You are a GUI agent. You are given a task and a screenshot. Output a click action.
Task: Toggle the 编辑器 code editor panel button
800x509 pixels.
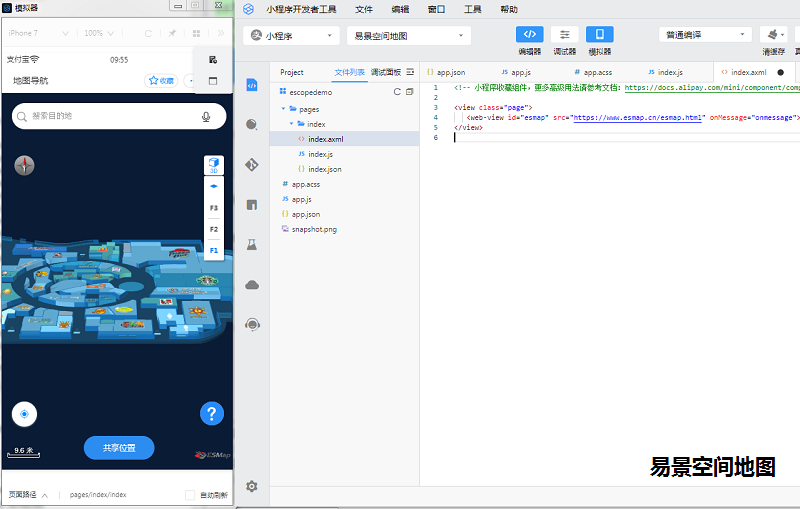tap(530, 35)
